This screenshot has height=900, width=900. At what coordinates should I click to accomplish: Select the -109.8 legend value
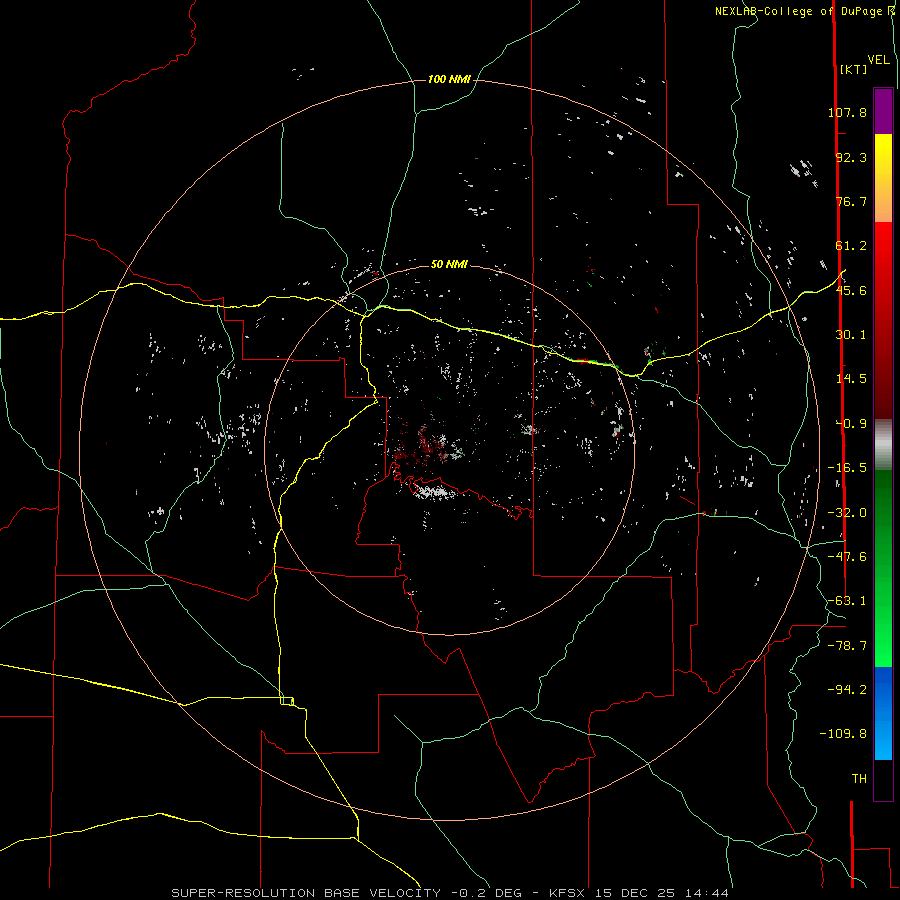click(x=843, y=734)
